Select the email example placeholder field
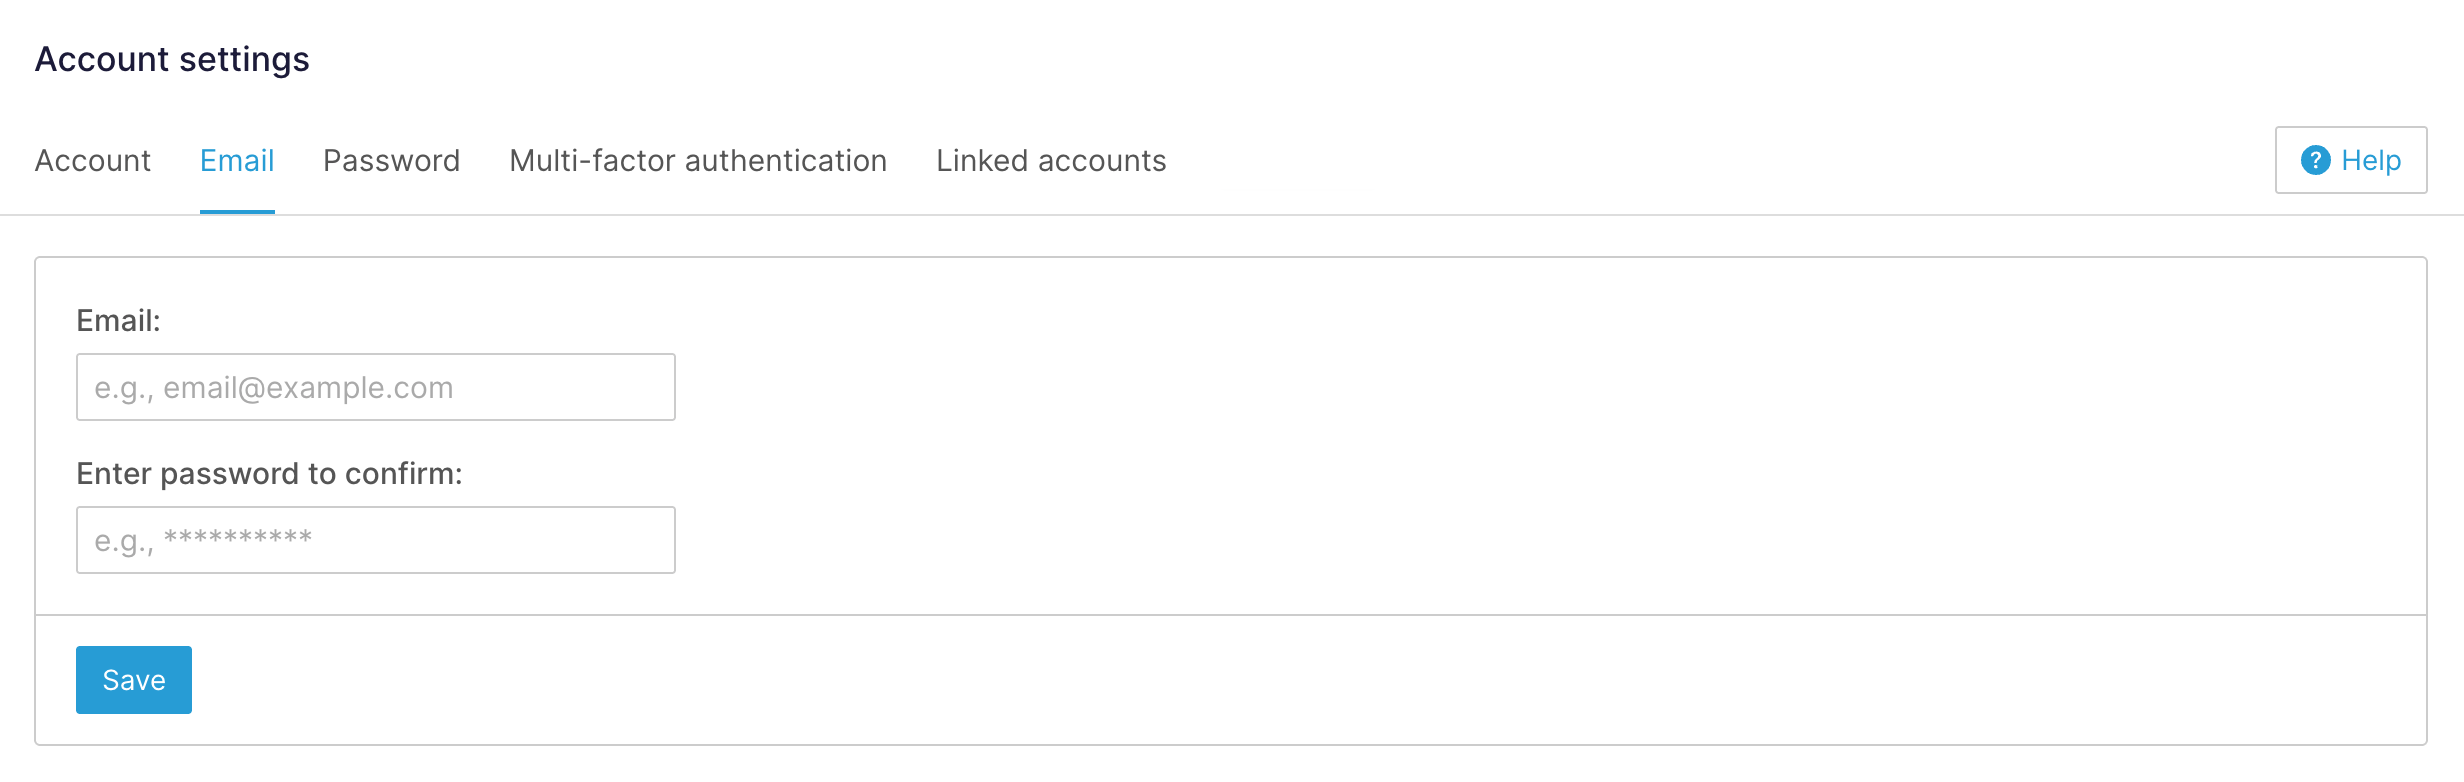 375,386
